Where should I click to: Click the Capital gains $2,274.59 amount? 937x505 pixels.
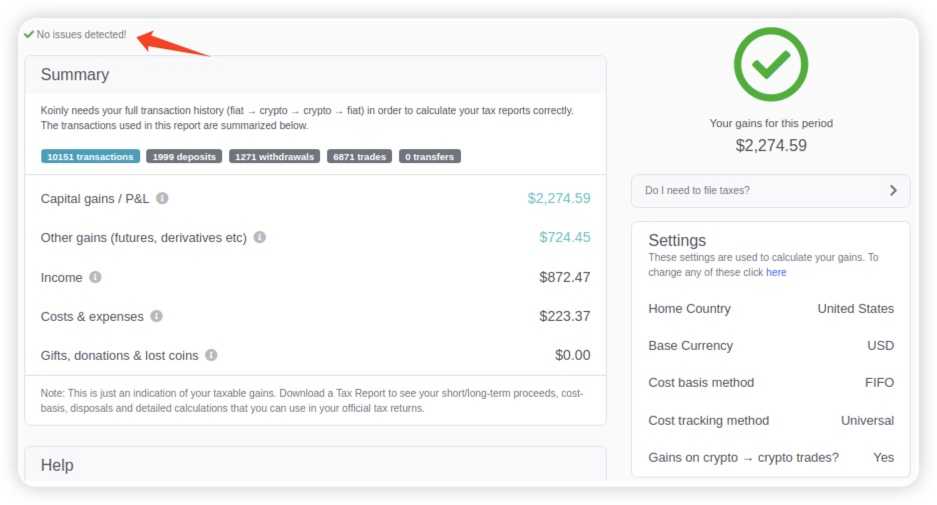(x=558, y=198)
